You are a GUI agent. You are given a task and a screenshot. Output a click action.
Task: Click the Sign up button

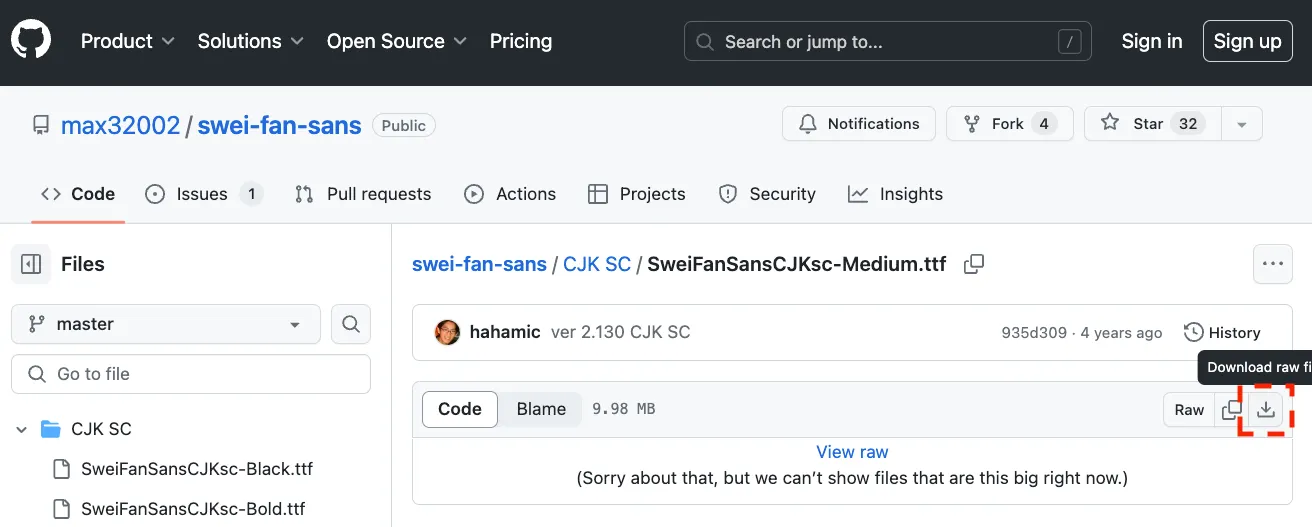point(1247,41)
